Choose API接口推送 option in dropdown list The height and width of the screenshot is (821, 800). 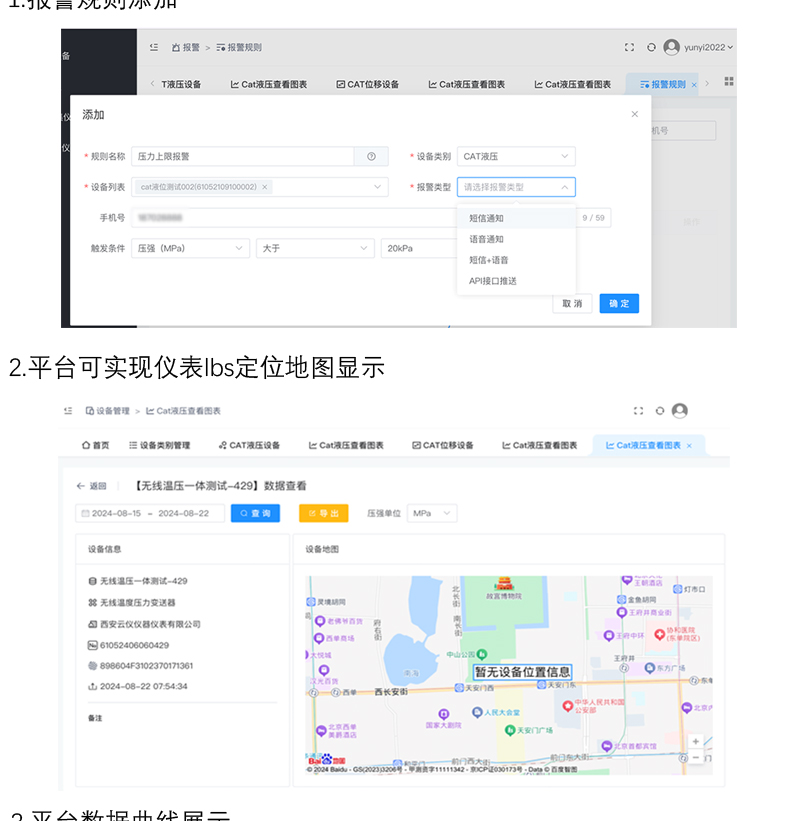[493, 281]
